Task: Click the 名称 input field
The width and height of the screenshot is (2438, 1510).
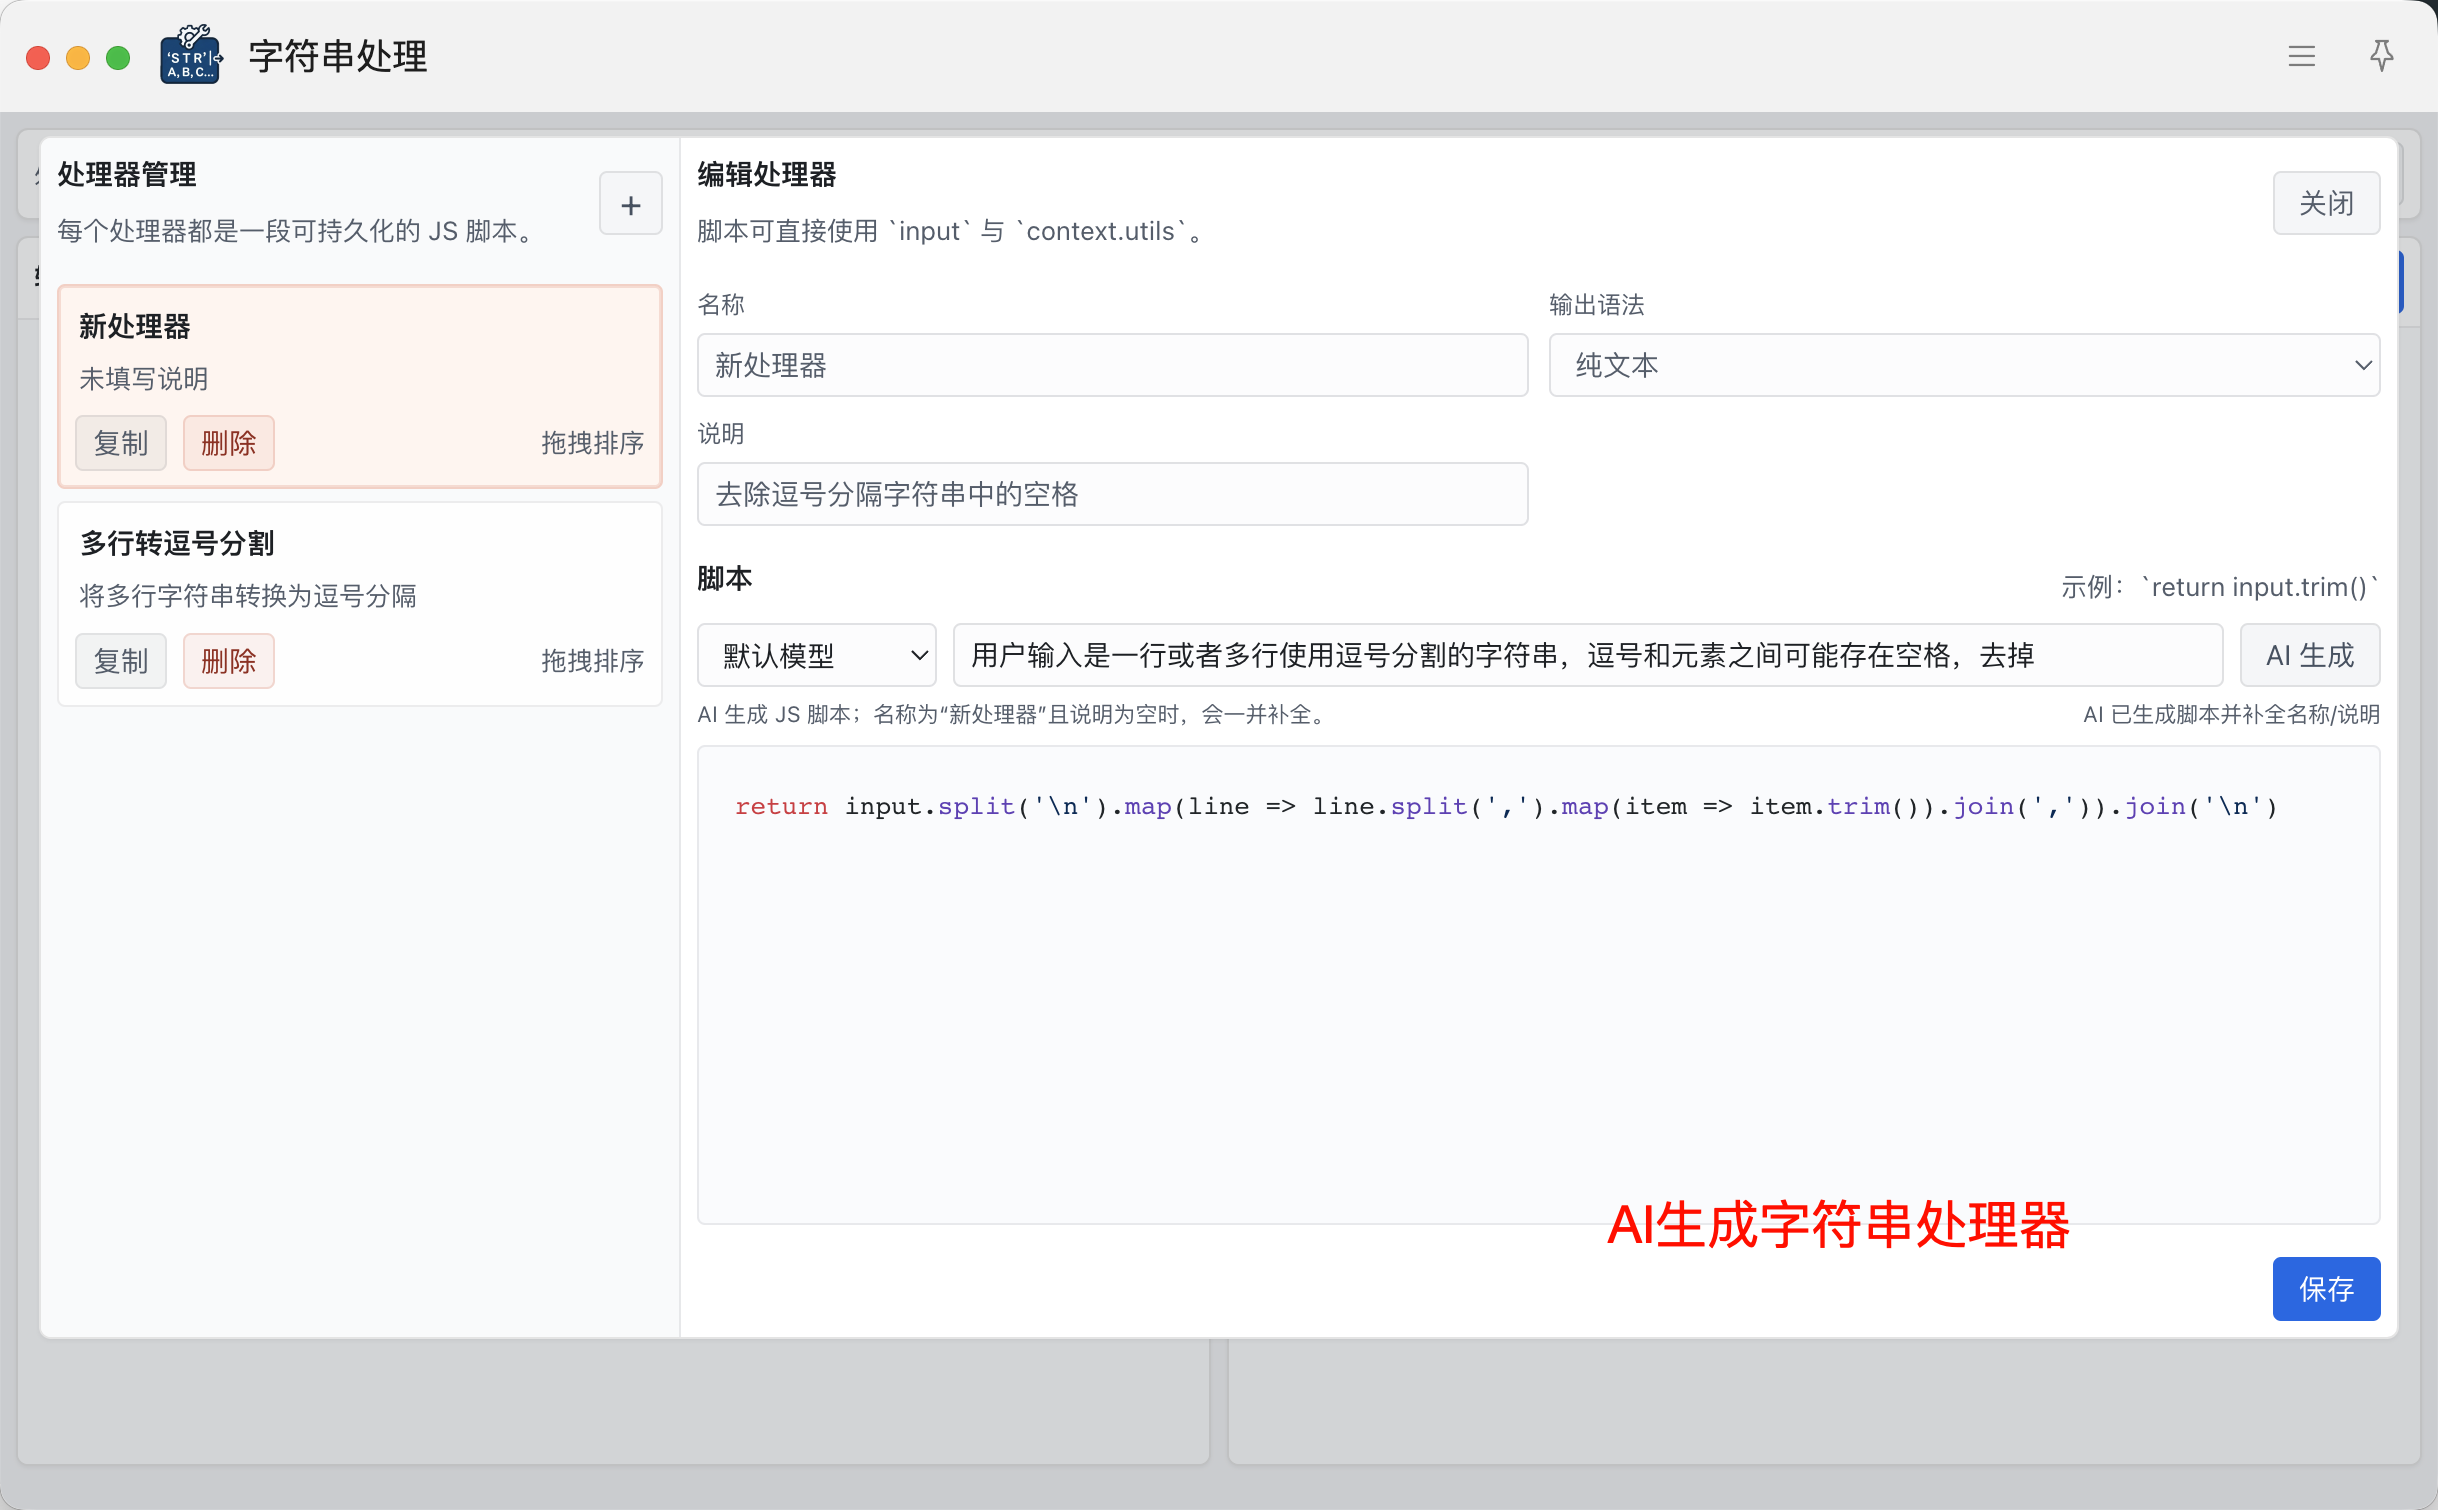Action: [1111, 365]
